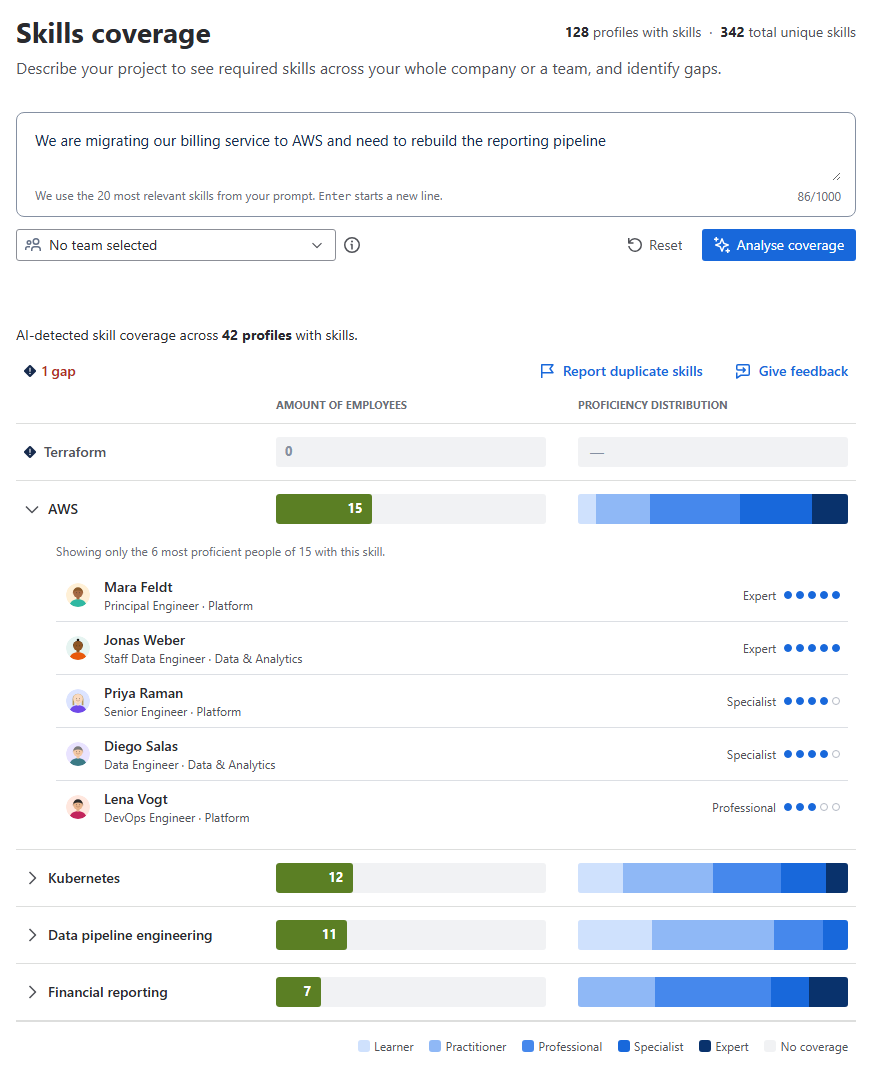Click the Professional legend swatch
This screenshot has width=872, height=1086.
[x=528, y=1046]
